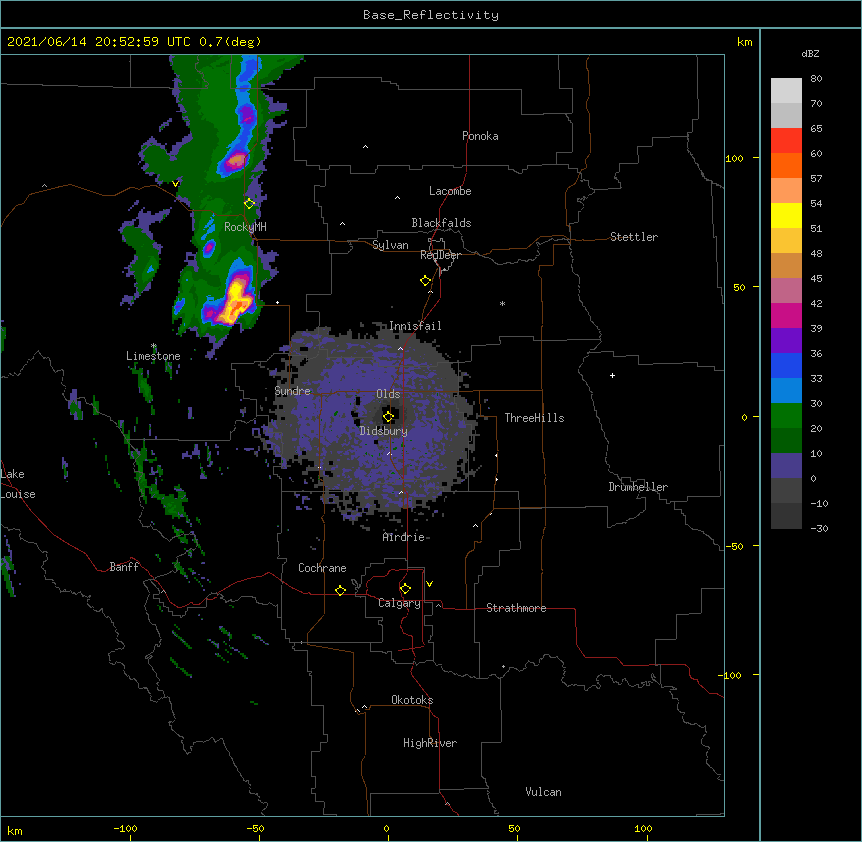This screenshot has width=862, height=842.
Task: Click the yellow diamond marker above Calgary label
Action: pos(405,589)
